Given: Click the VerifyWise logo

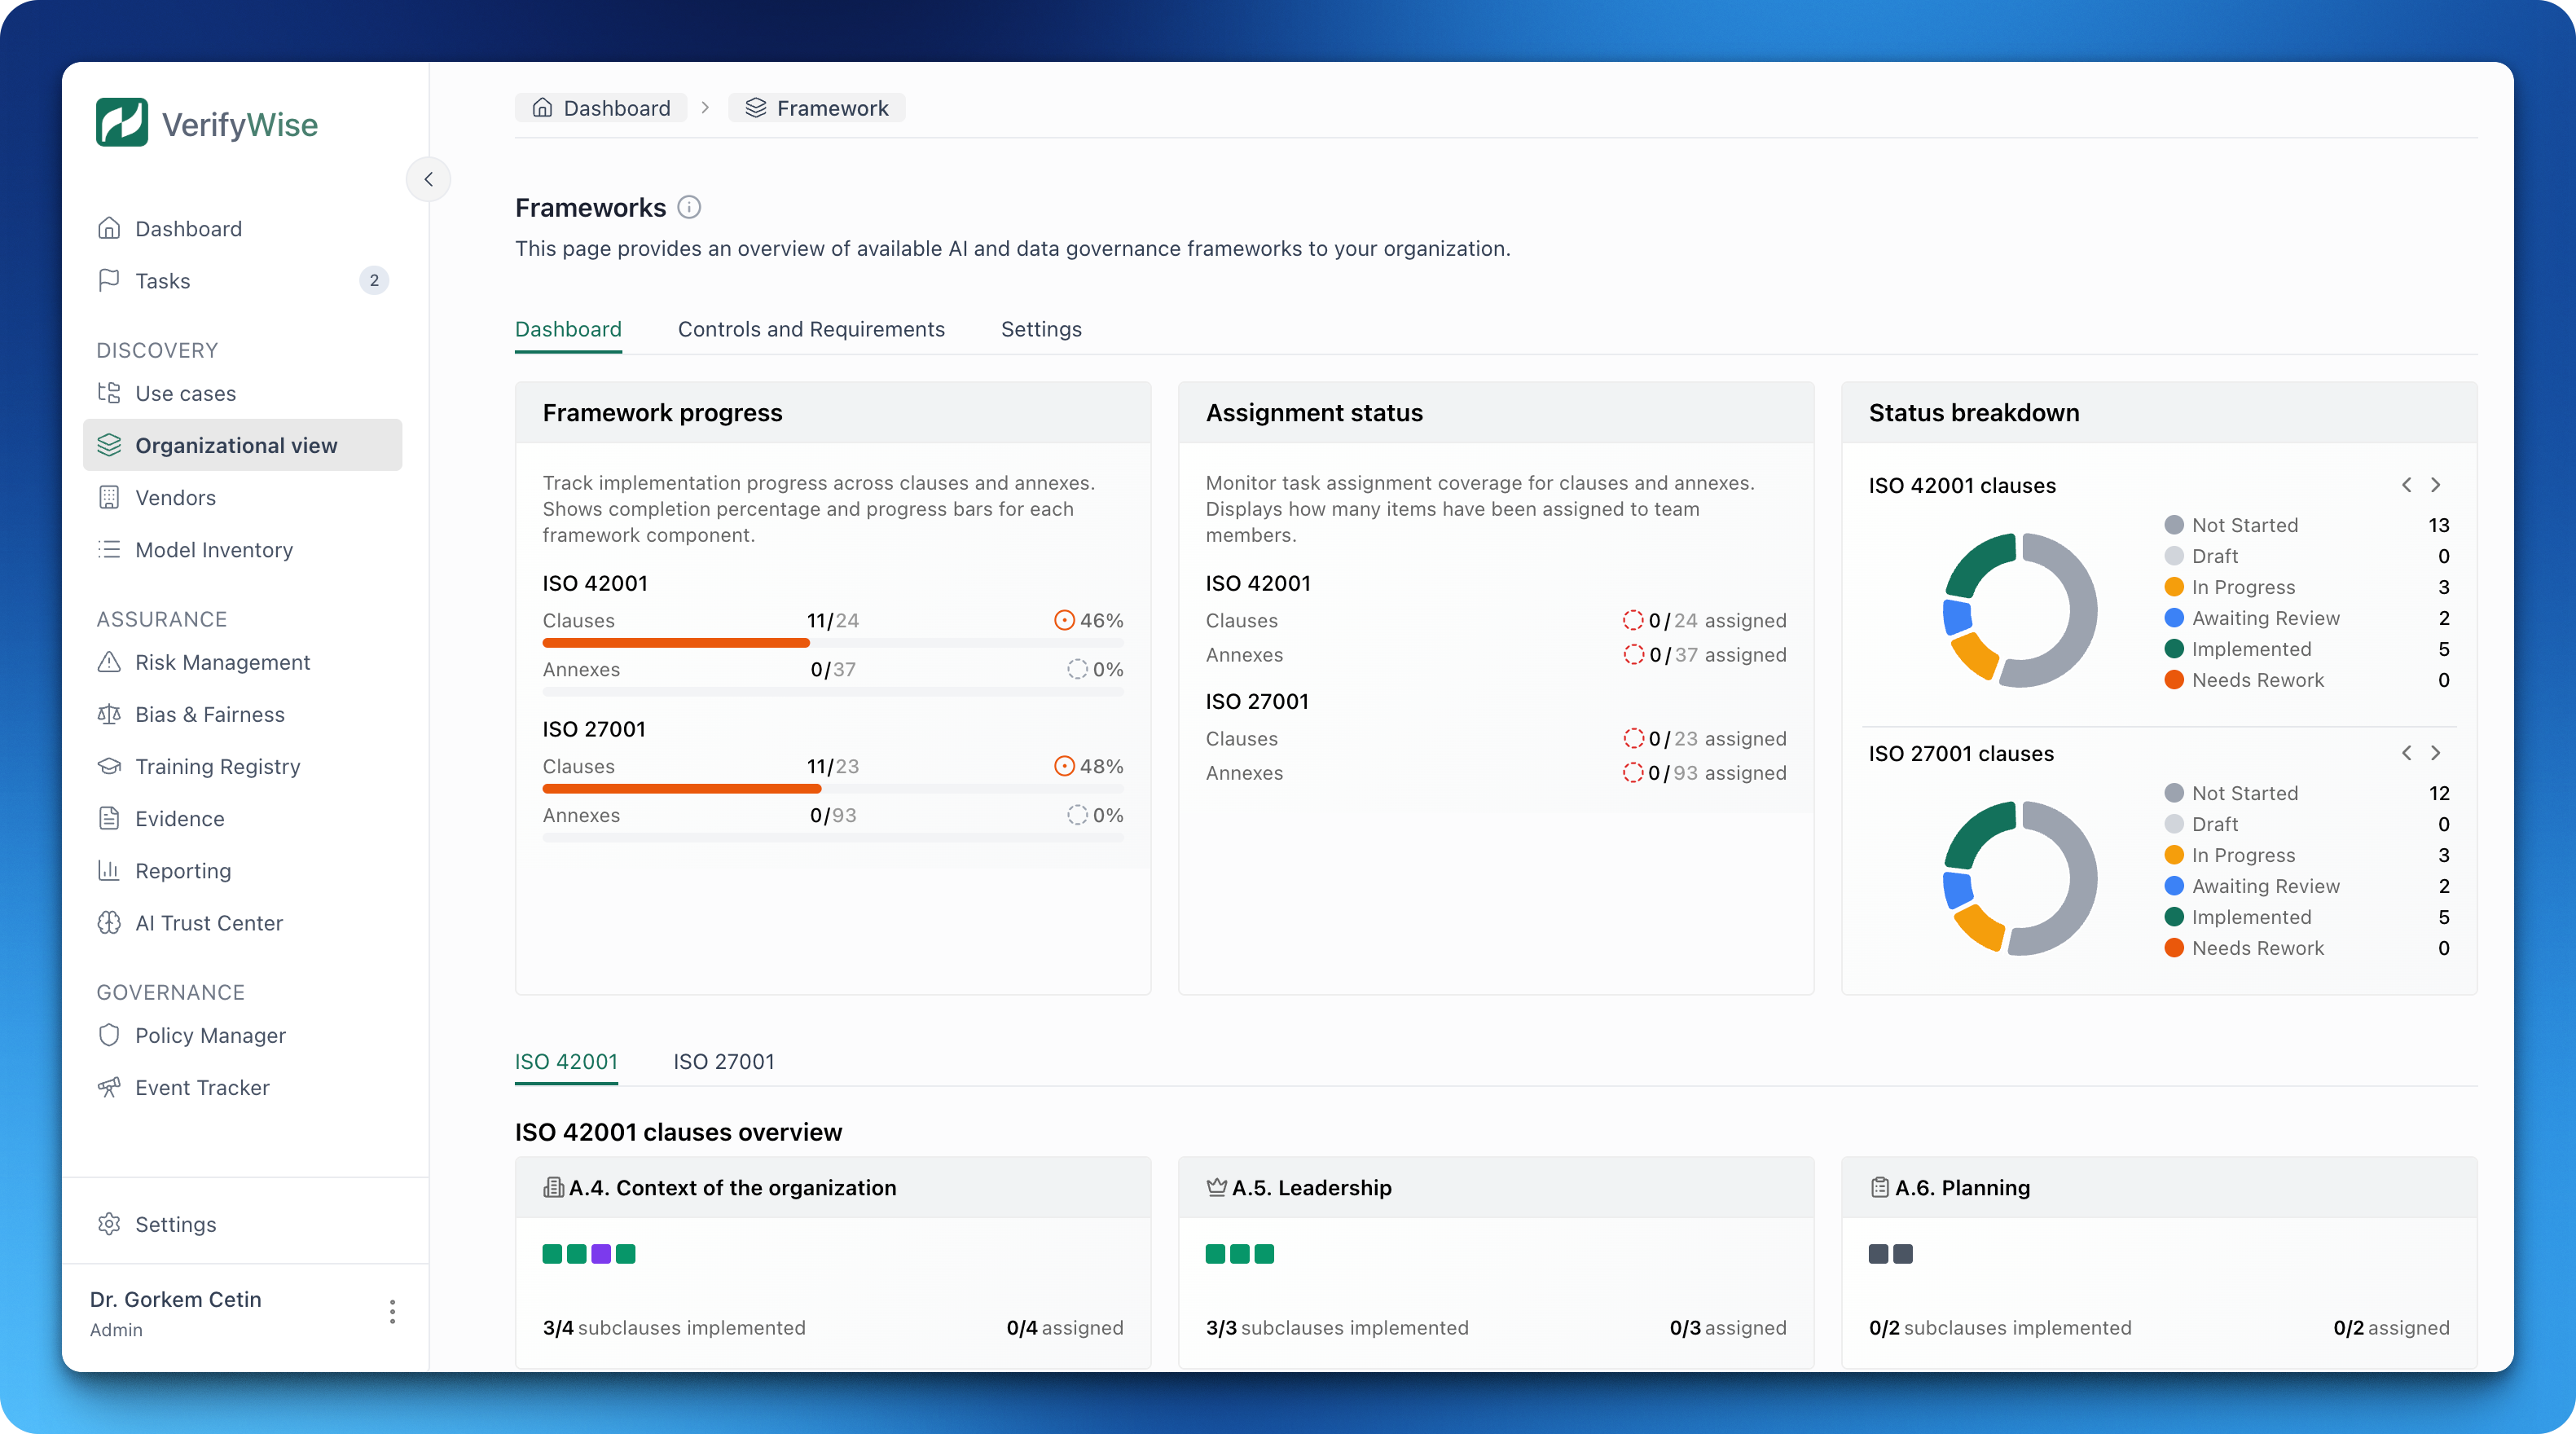Looking at the screenshot, I should pos(208,122).
